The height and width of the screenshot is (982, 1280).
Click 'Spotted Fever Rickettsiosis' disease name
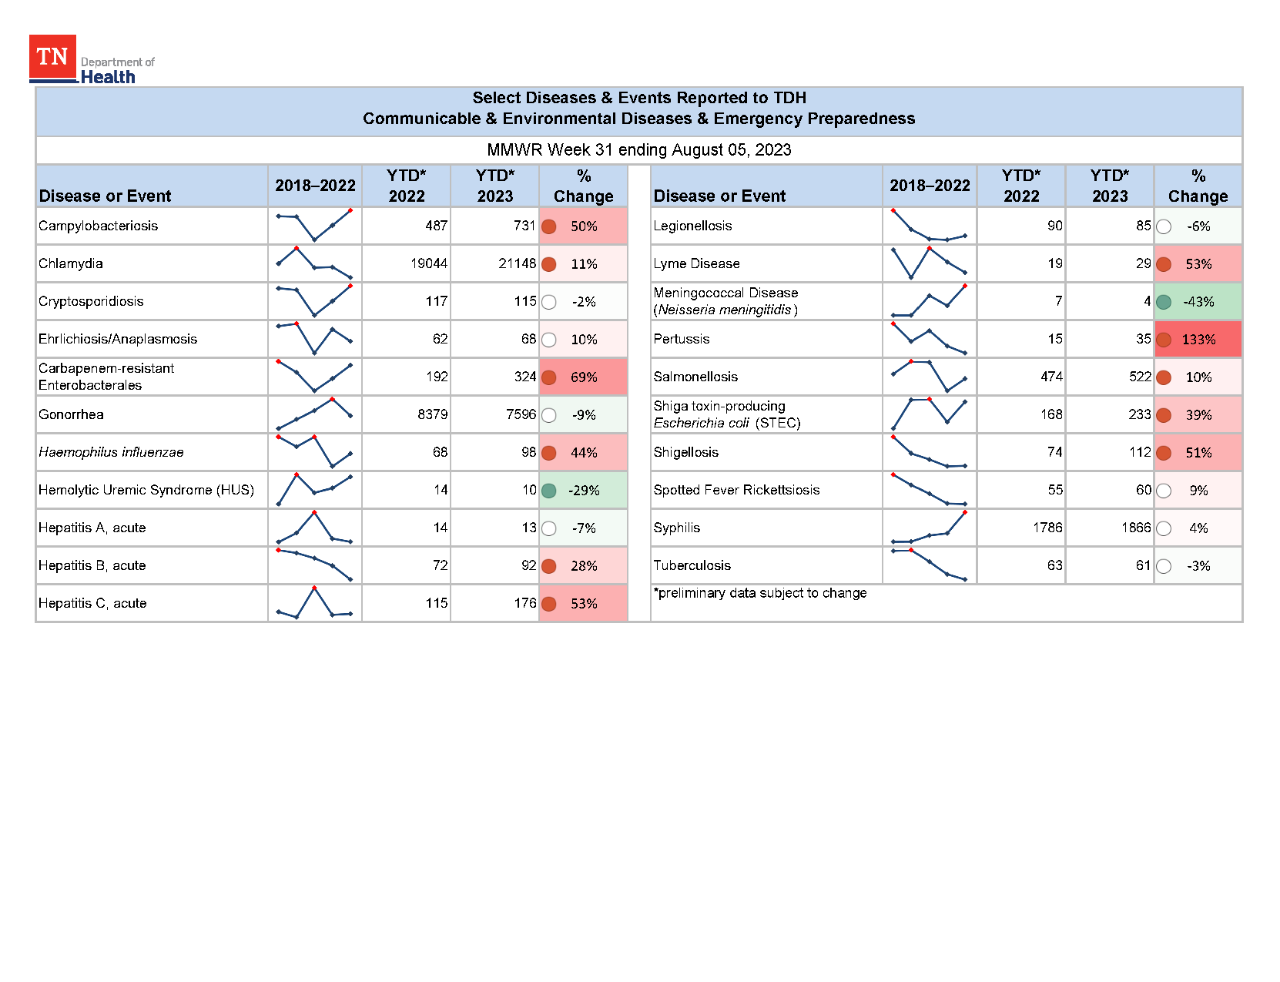736,490
